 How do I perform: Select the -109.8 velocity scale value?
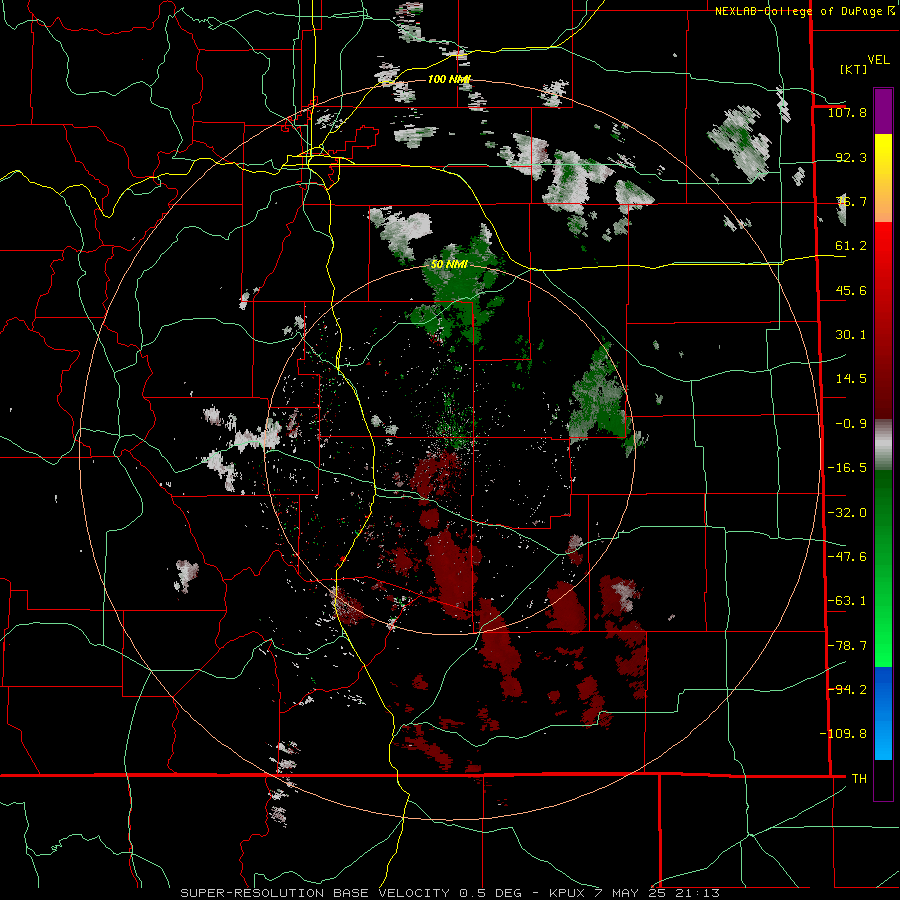[843, 734]
